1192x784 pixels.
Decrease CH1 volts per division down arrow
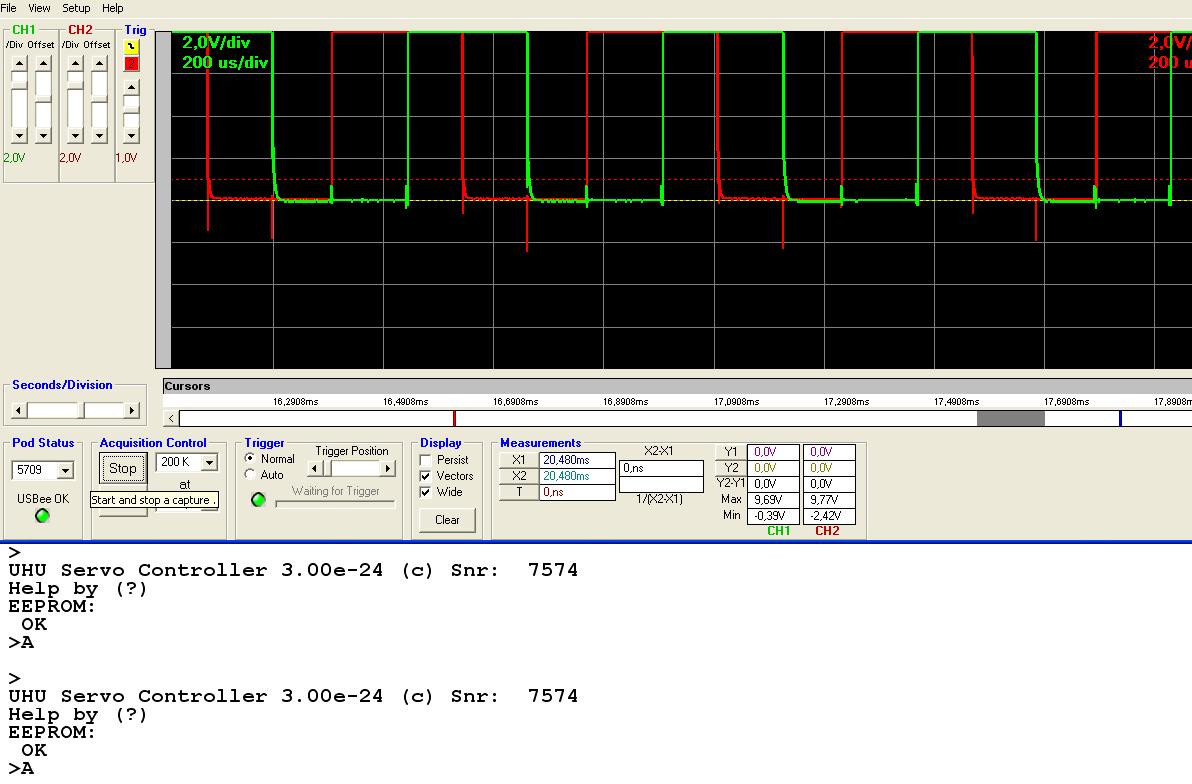click(x=20, y=135)
